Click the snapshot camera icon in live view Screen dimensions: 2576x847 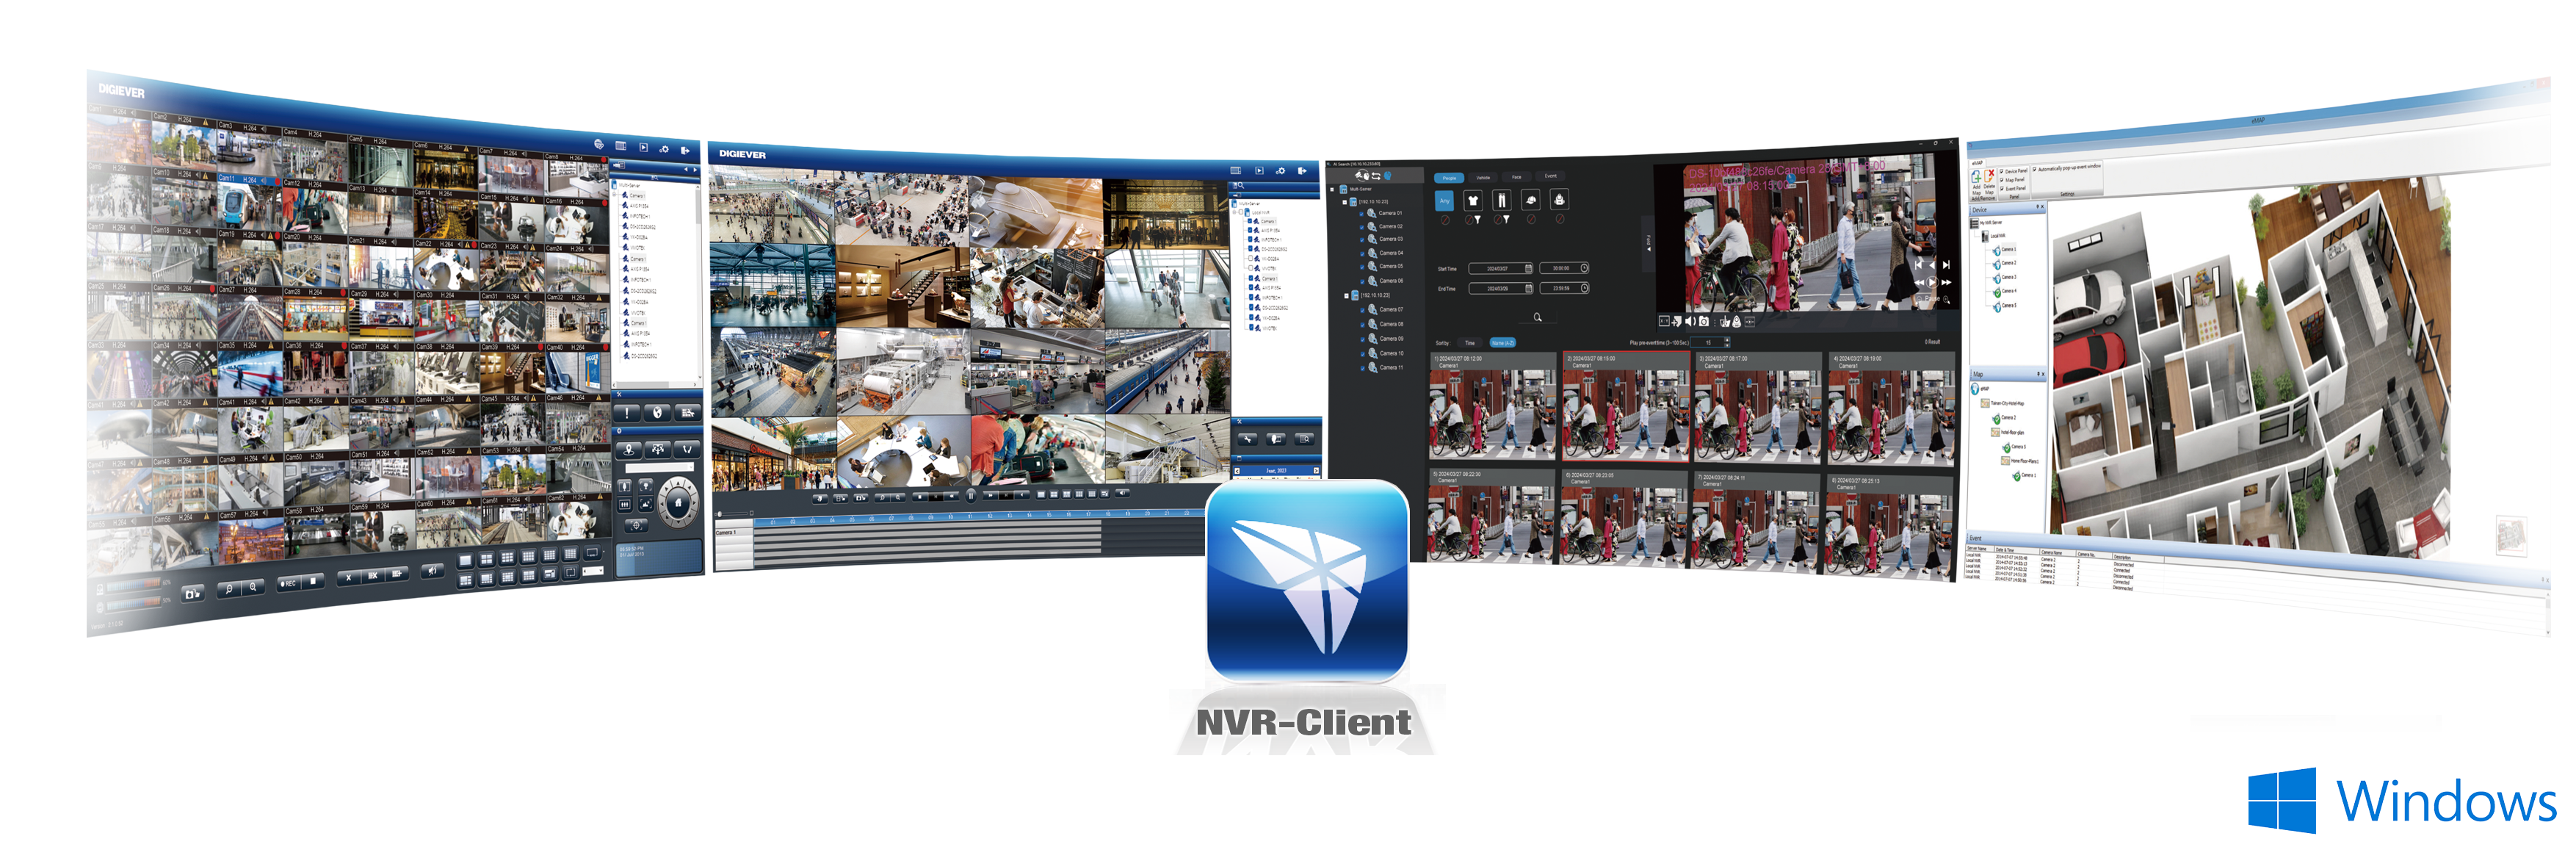[x=192, y=593]
